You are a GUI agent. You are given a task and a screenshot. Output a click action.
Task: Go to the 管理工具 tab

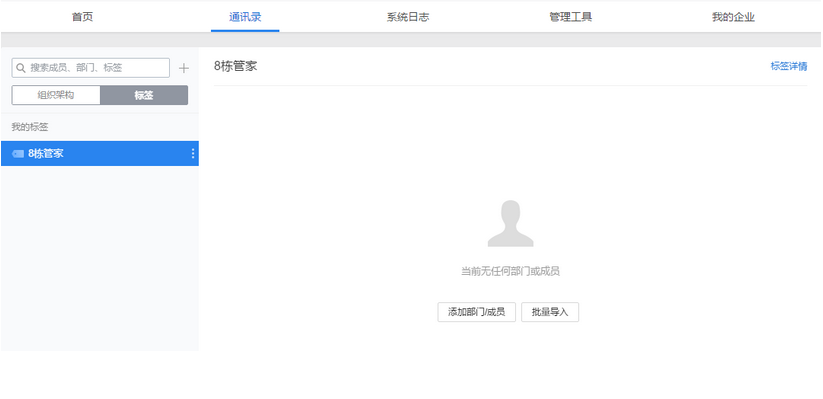[571, 17]
